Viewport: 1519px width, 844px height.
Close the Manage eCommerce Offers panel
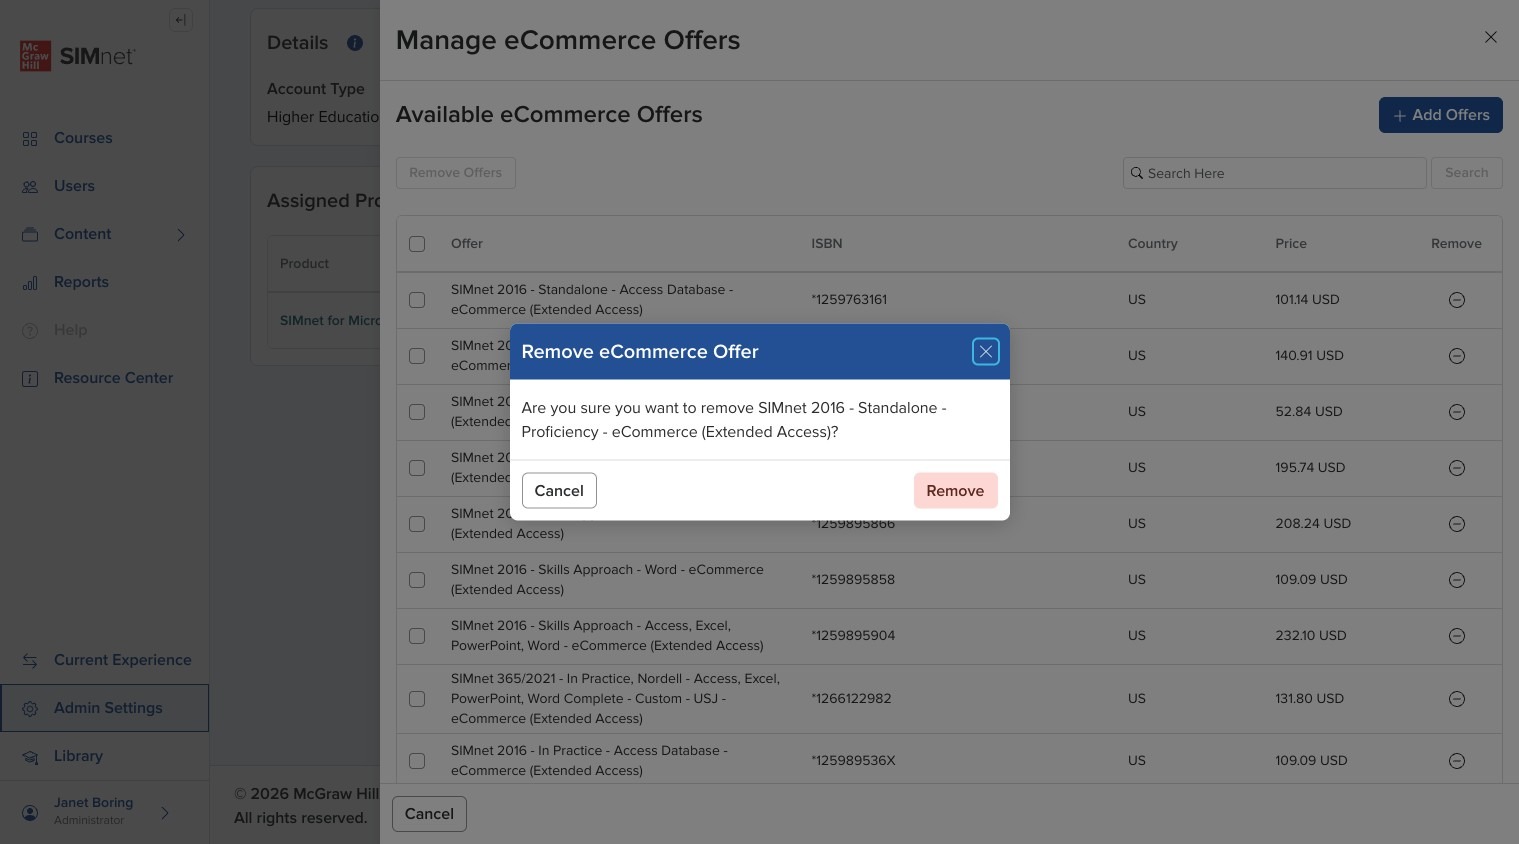pyautogui.click(x=1490, y=37)
